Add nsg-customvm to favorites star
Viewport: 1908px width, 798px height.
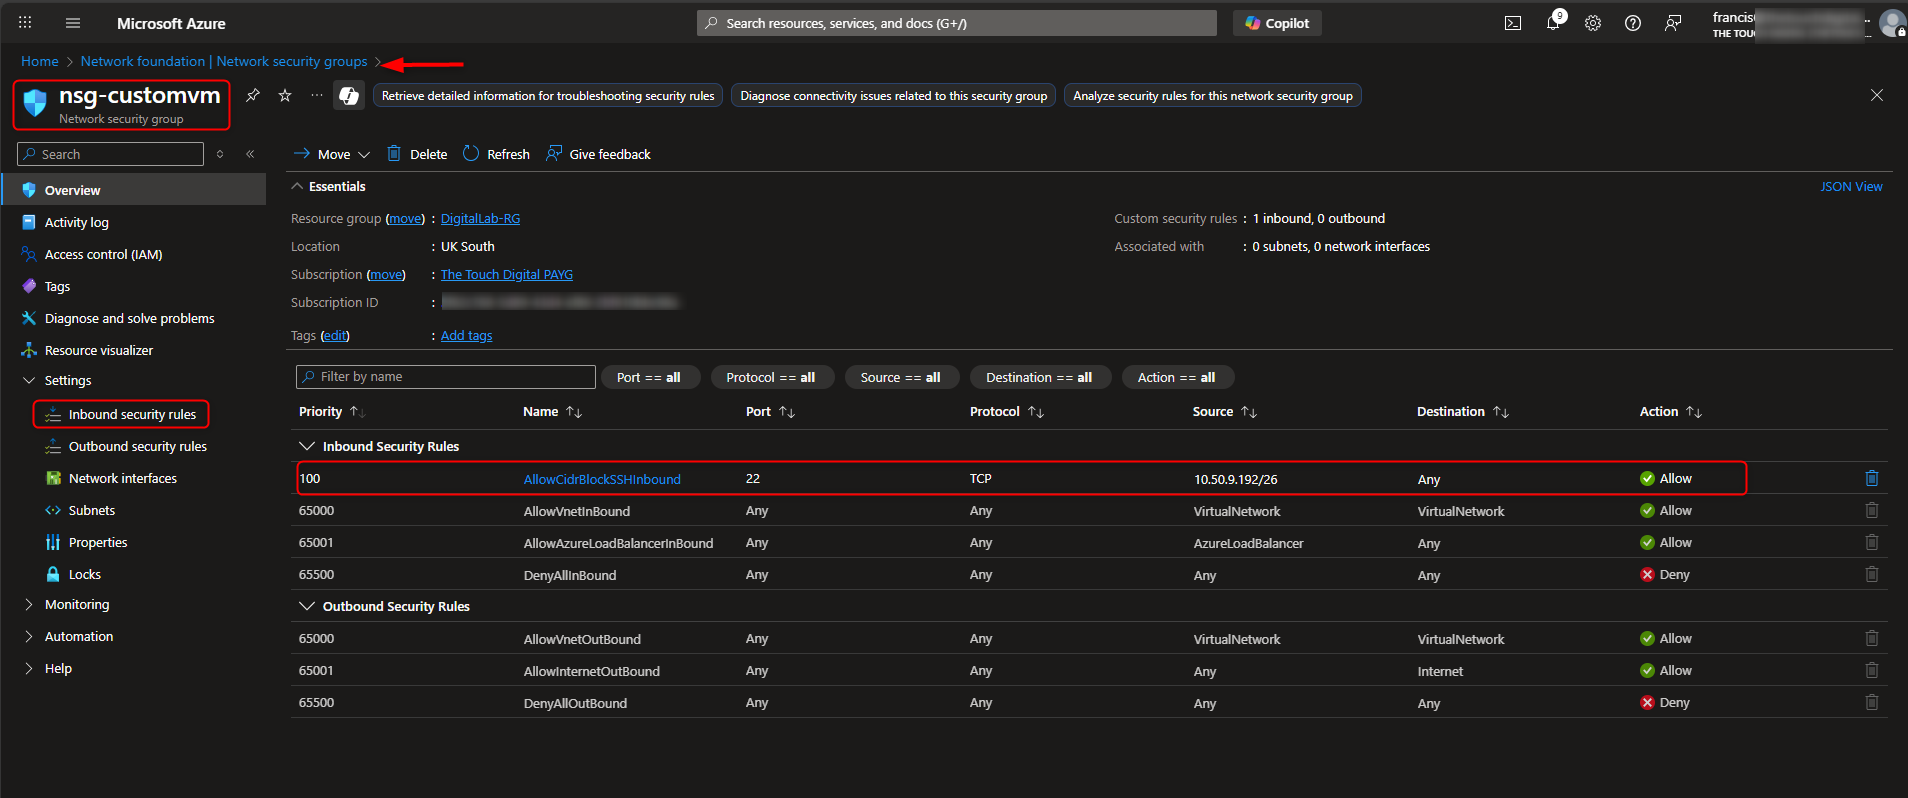coord(285,95)
